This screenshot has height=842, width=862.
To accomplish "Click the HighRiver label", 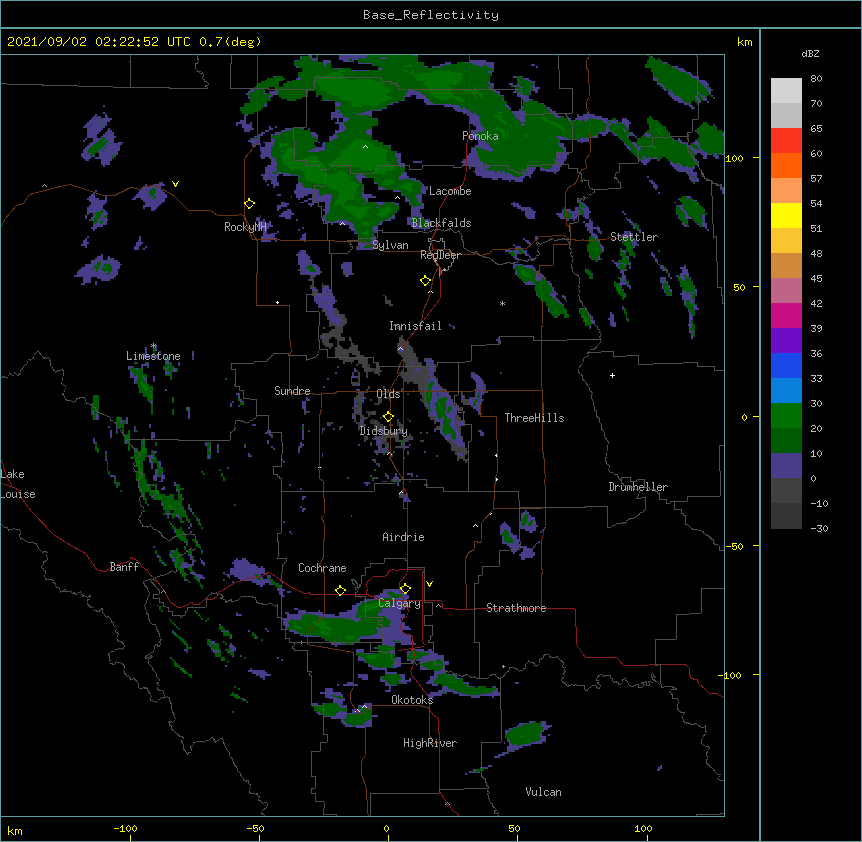I will click(x=430, y=743).
